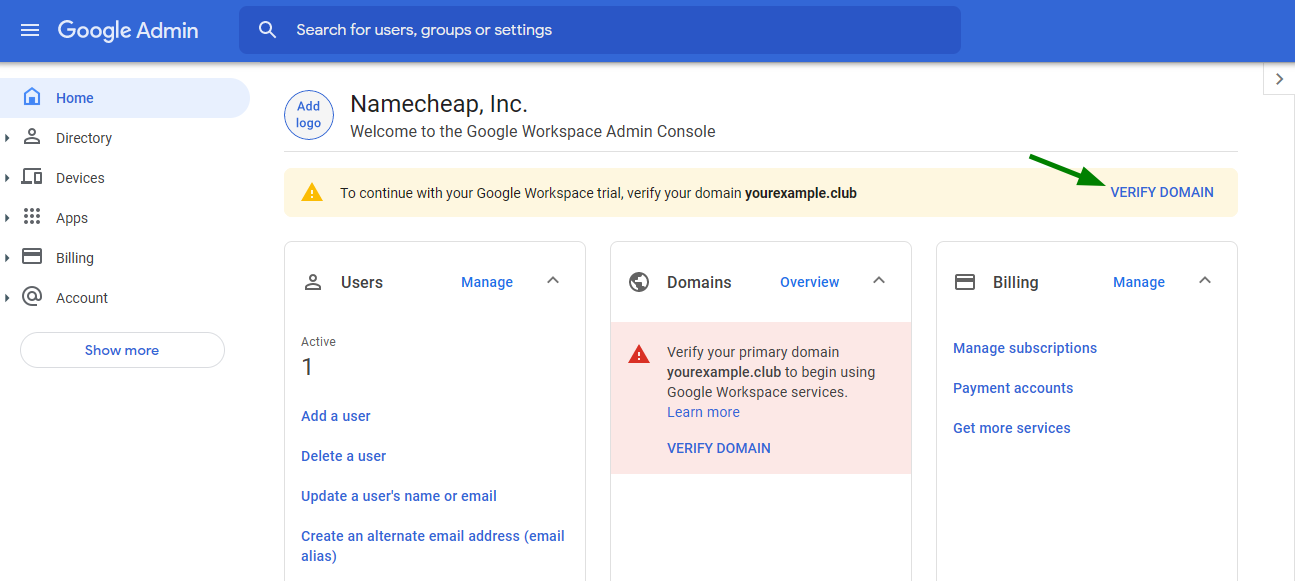Image resolution: width=1295 pixels, height=581 pixels.
Task: Click the Active user count 1
Action: click(x=307, y=367)
